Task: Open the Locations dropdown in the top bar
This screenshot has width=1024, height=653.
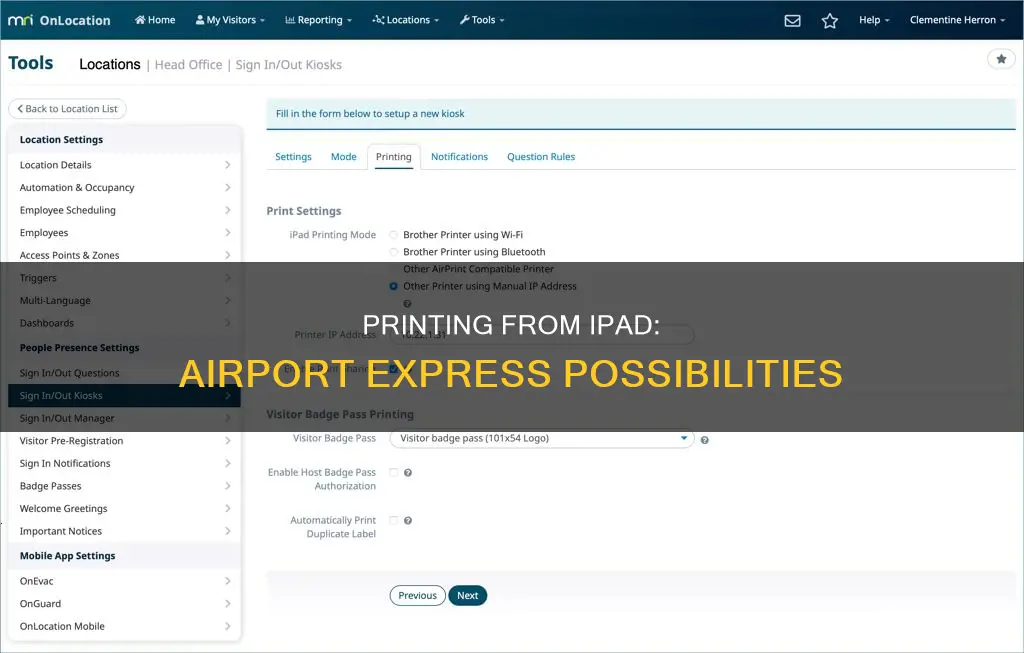Action: pos(406,20)
